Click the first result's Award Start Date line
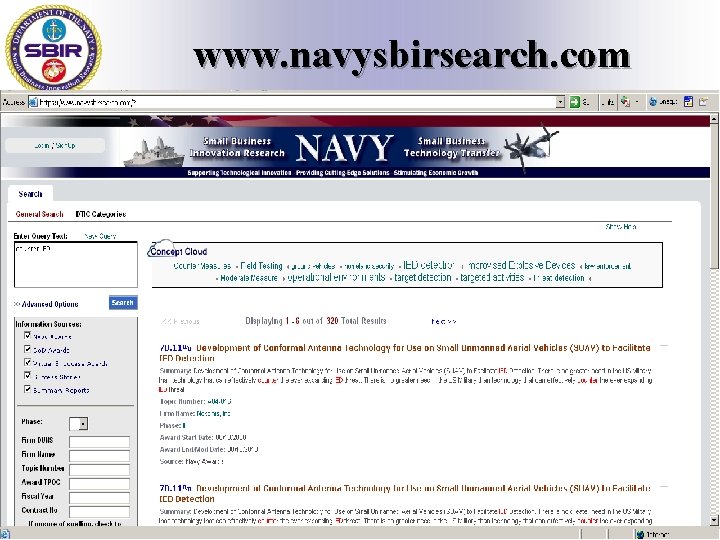 (x=203, y=437)
